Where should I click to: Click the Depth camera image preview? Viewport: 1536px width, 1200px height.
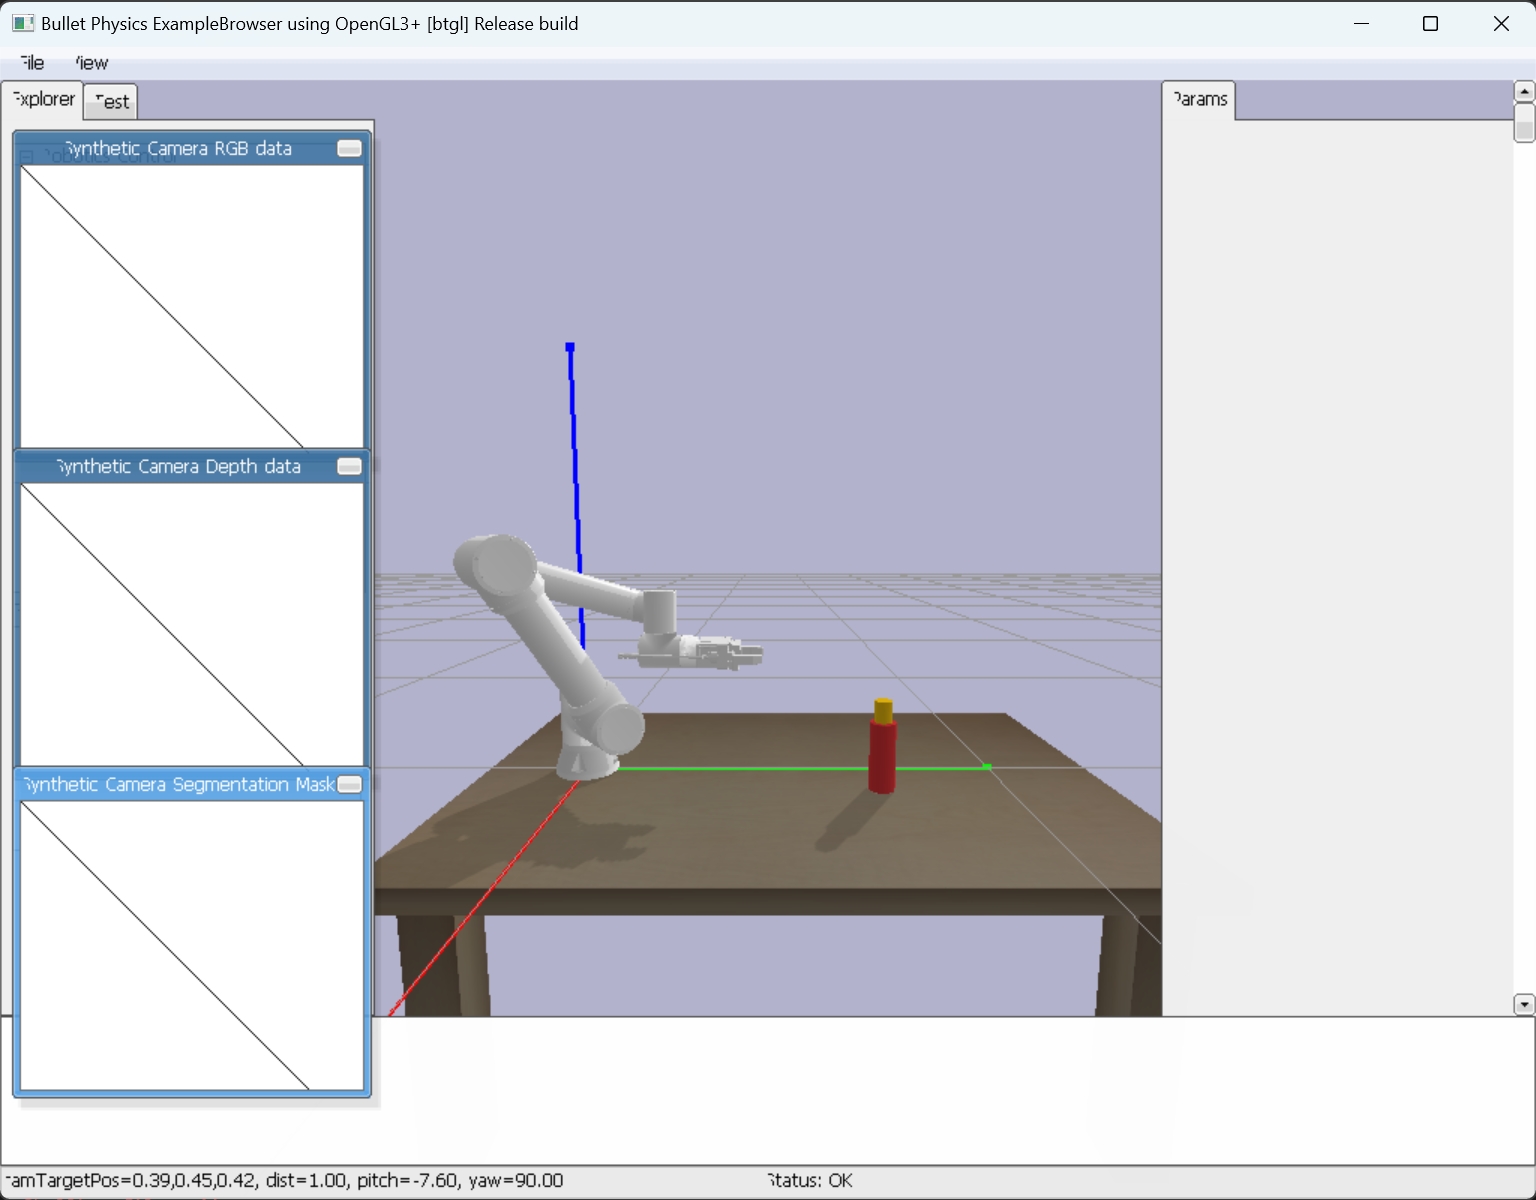click(x=192, y=625)
